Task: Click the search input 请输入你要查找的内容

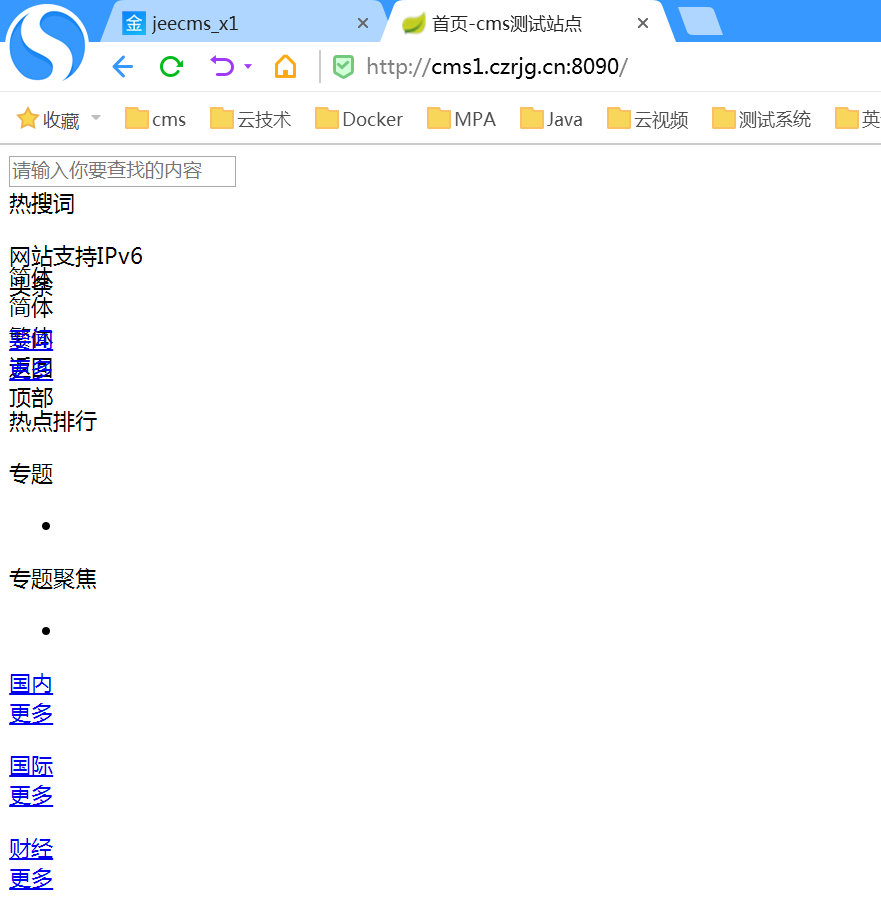Action: [x=123, y=171]
